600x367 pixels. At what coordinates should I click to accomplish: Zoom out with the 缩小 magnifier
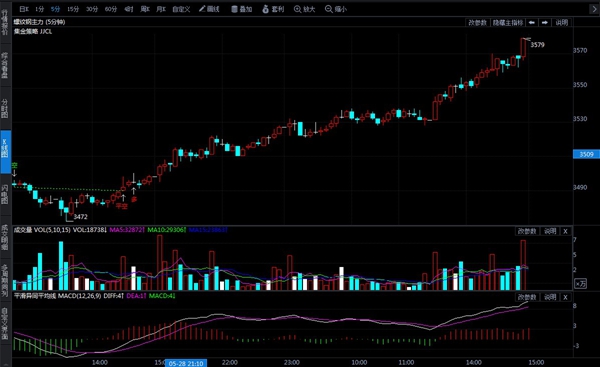click(336, 9)
